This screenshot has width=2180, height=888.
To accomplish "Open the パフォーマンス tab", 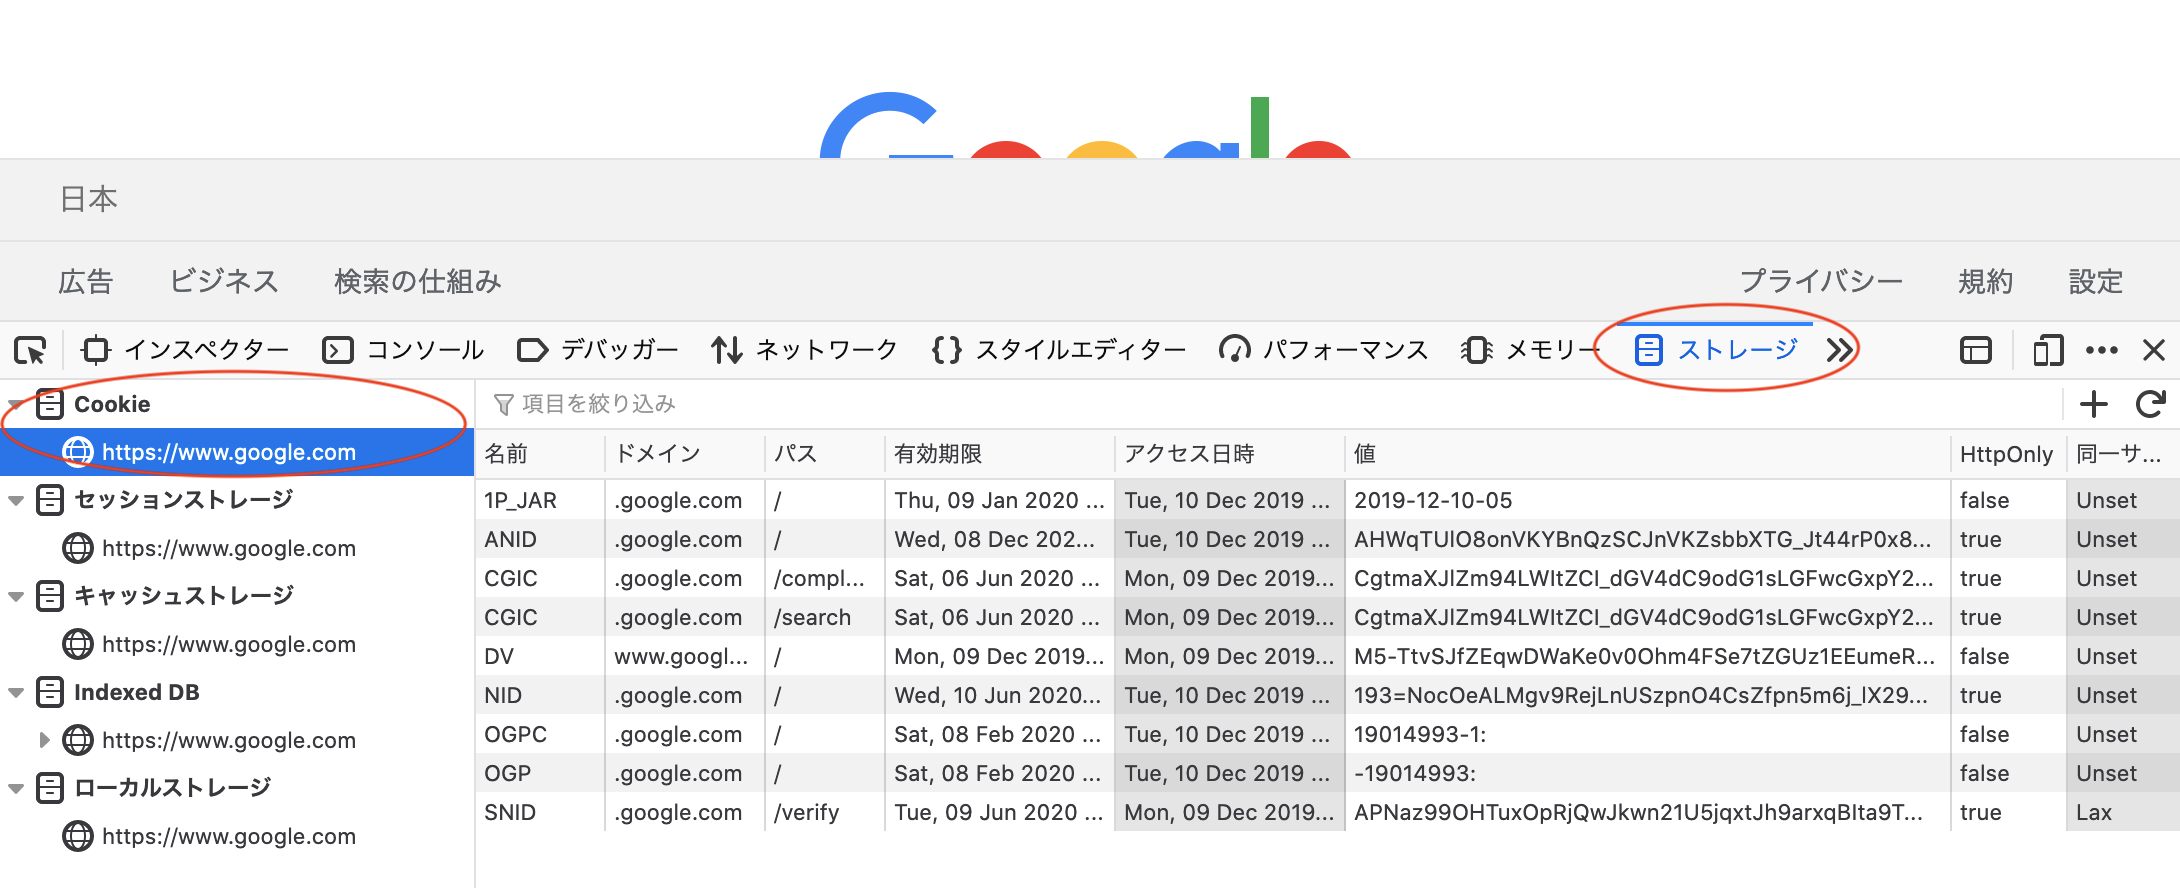I will point(1323,350).
